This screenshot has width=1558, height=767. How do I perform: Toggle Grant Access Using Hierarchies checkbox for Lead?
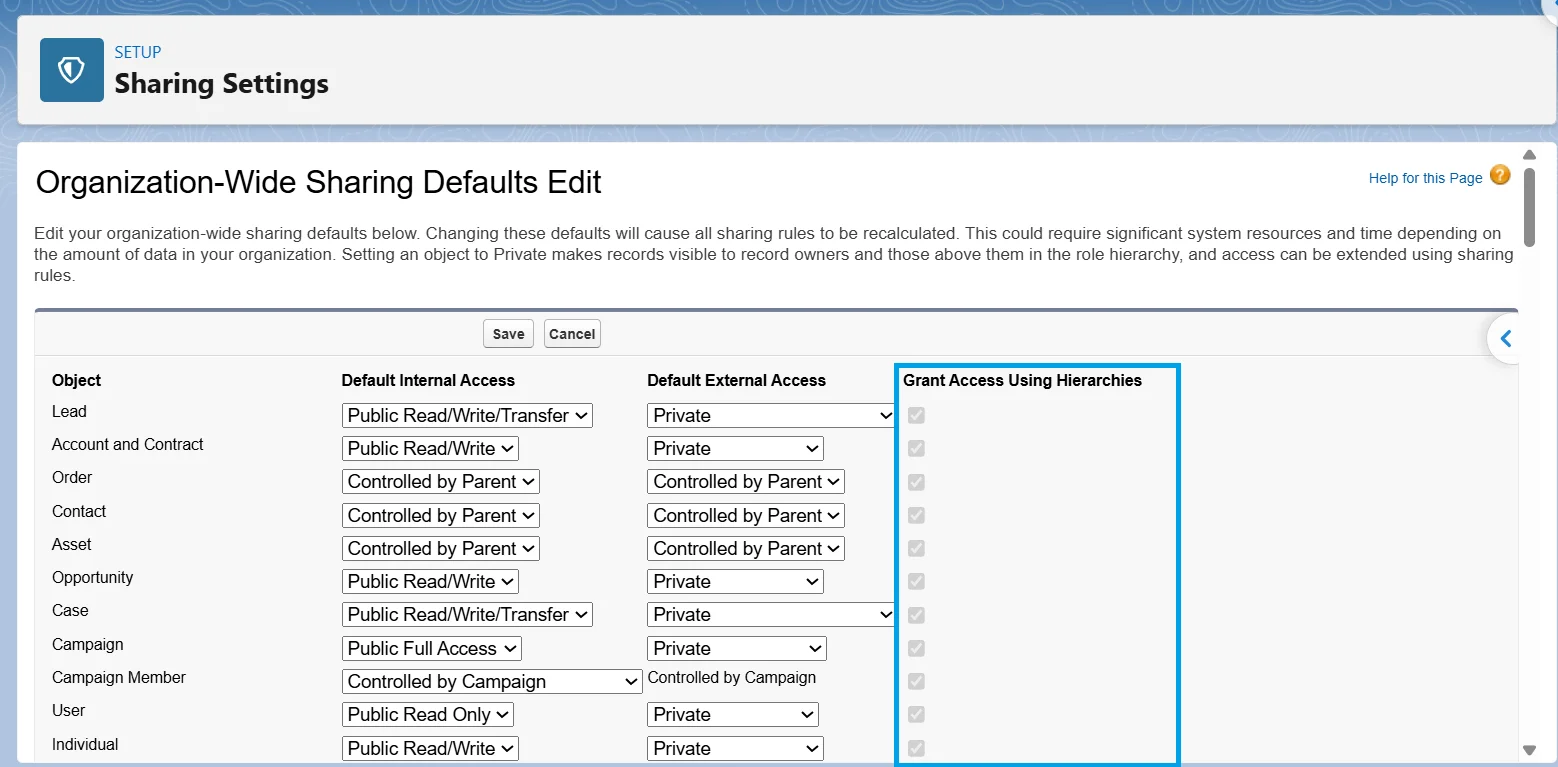916,415
